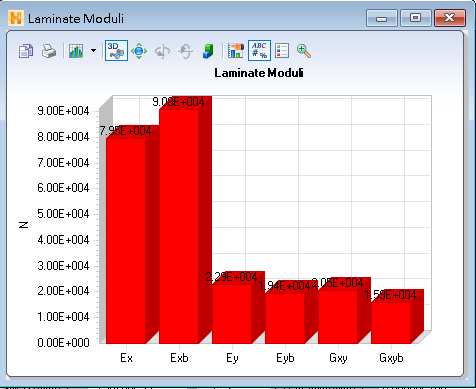Click the Laminate Moduli window app icon
Image resolution: width=476 pixels, height=389 pixels.
point(16,18)
